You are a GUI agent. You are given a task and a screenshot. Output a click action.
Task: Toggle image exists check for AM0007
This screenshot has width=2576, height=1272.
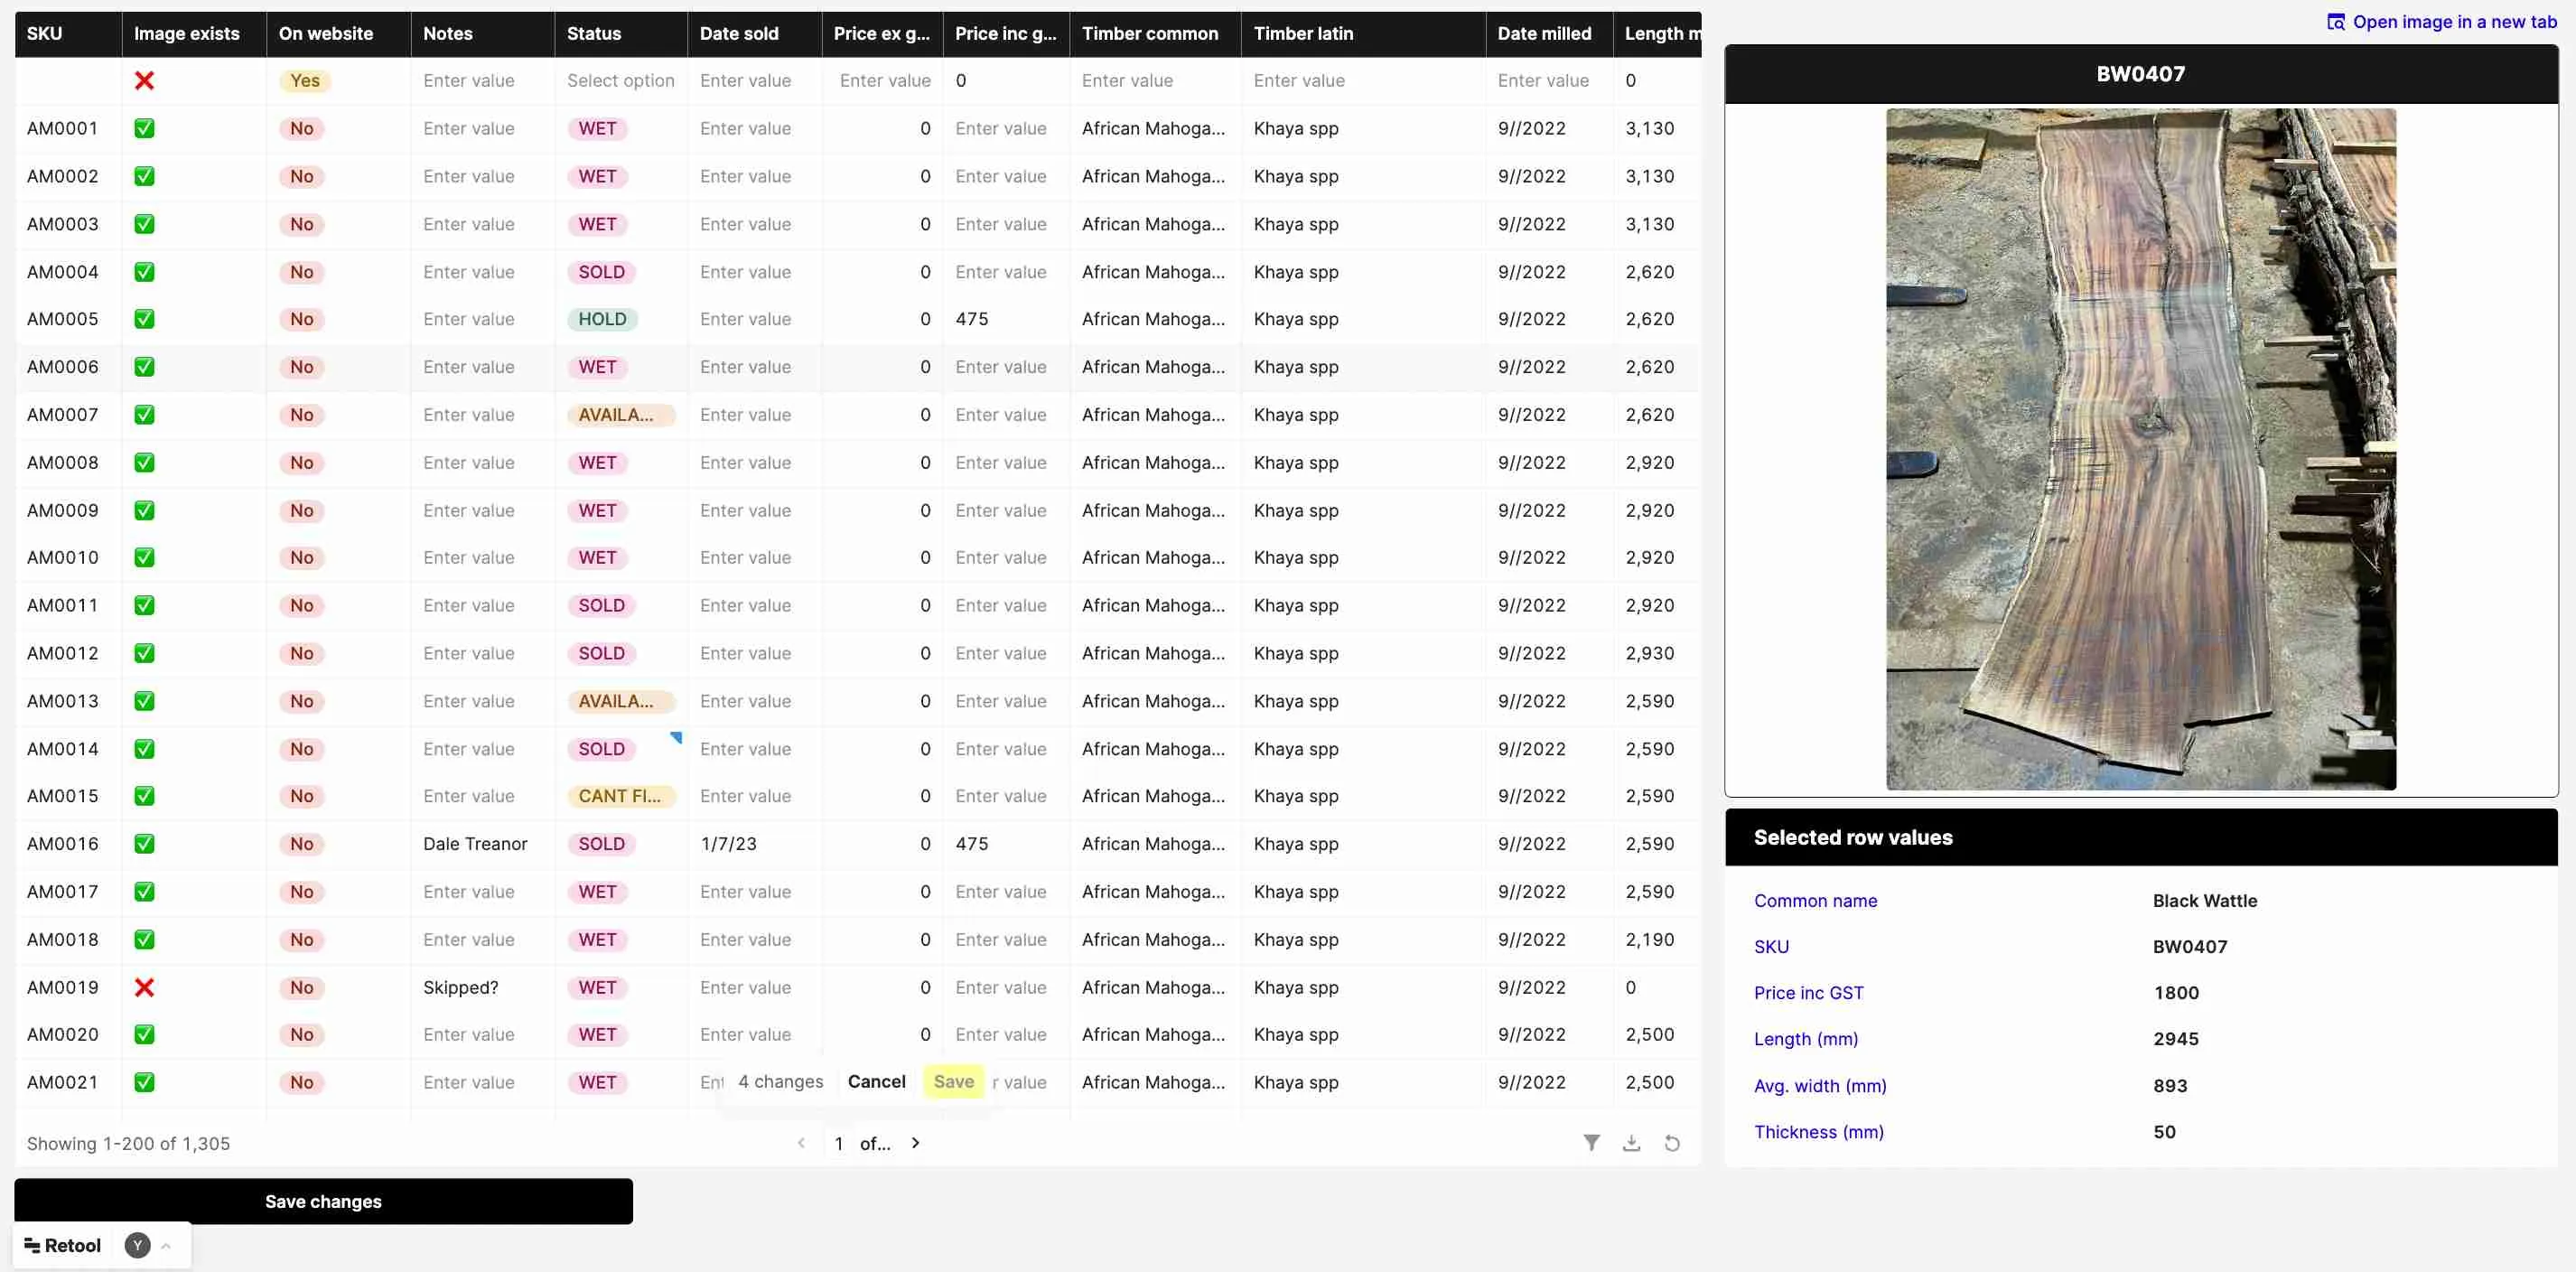[x=144, y=415]
